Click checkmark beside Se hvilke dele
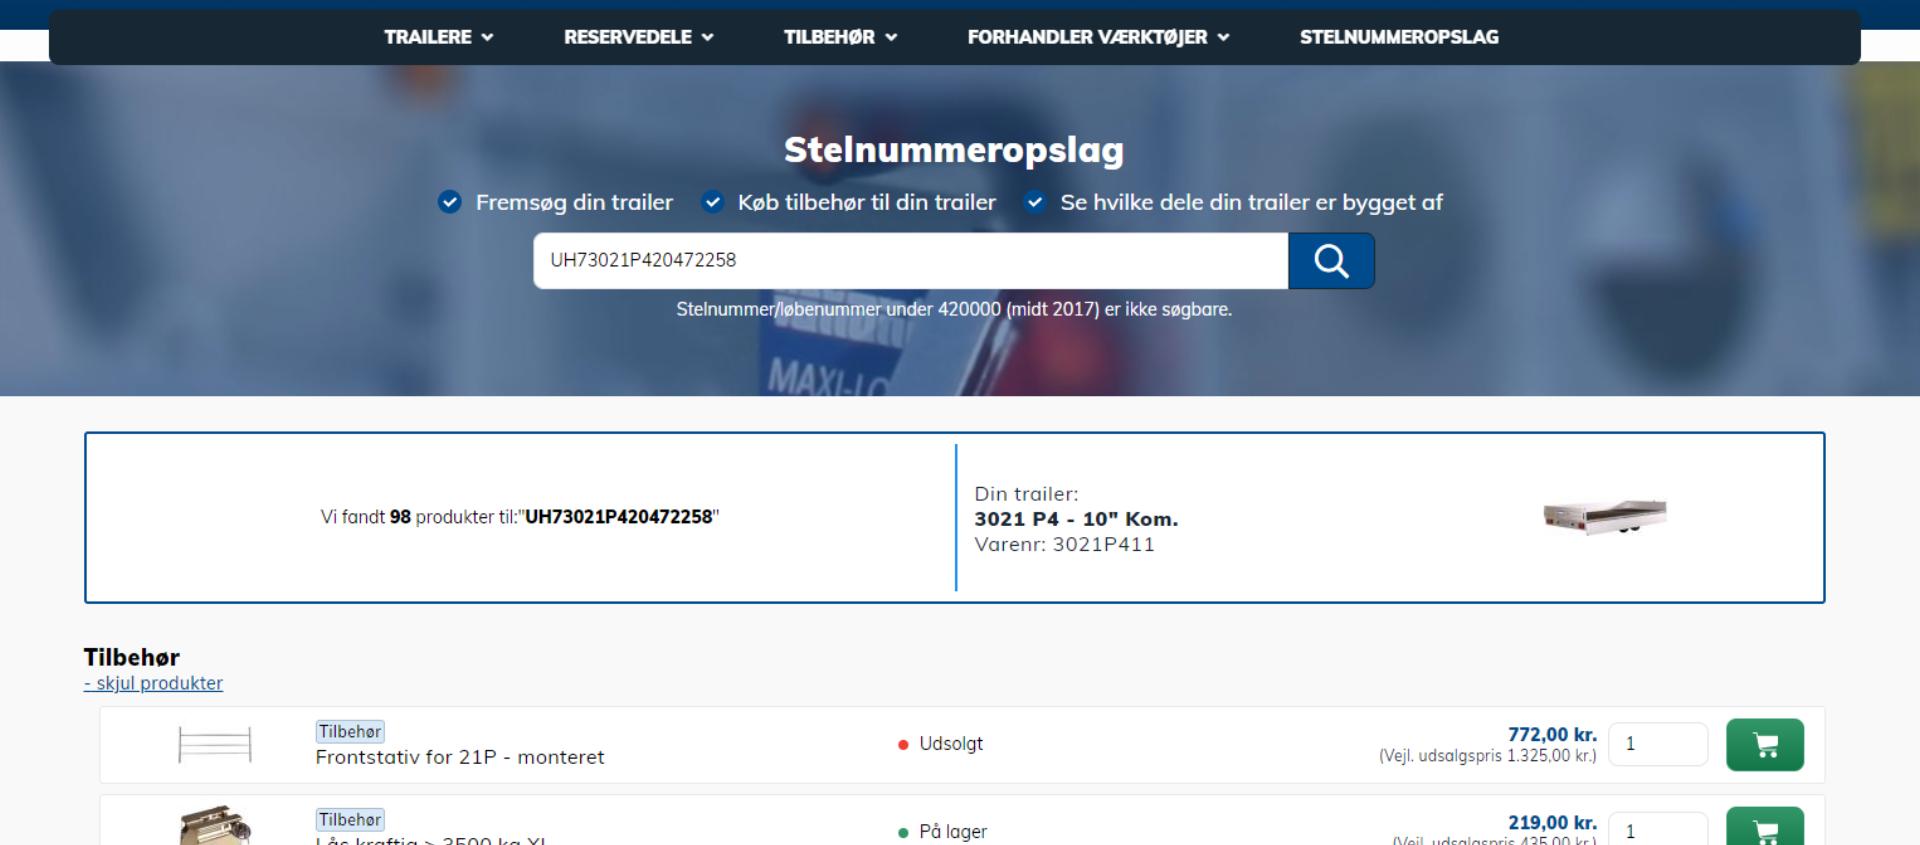1920x845 pixels. pyautogui.click(x=1035, y=202)
